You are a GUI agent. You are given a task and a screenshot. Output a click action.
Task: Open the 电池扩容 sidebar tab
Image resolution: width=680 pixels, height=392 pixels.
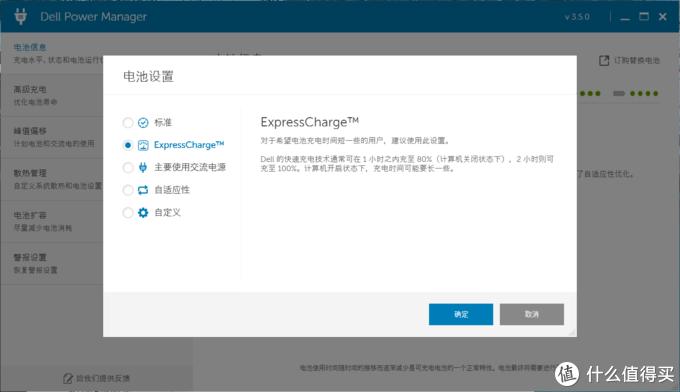point(52,221)
